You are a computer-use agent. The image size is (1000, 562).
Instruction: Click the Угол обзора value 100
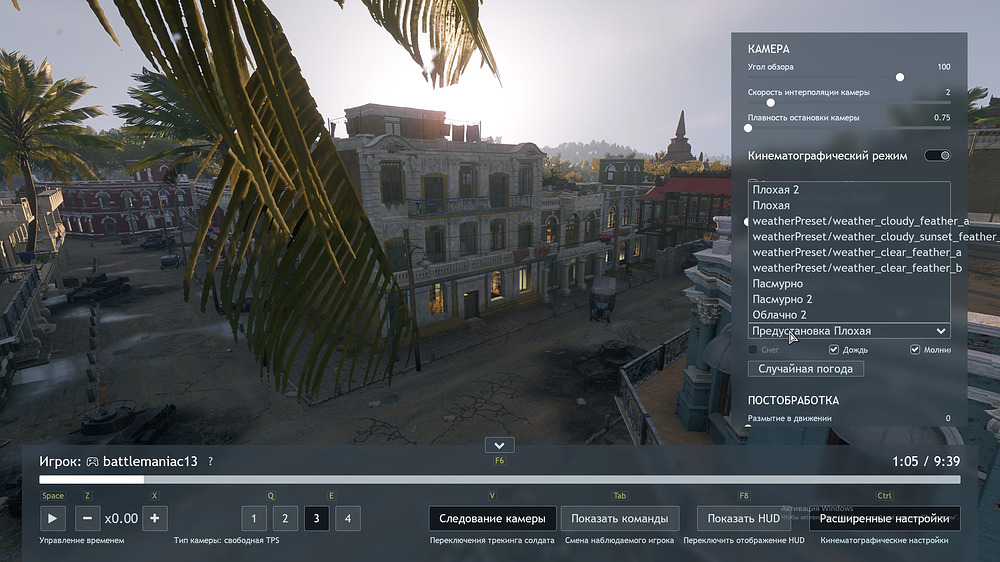pos(944,67)
